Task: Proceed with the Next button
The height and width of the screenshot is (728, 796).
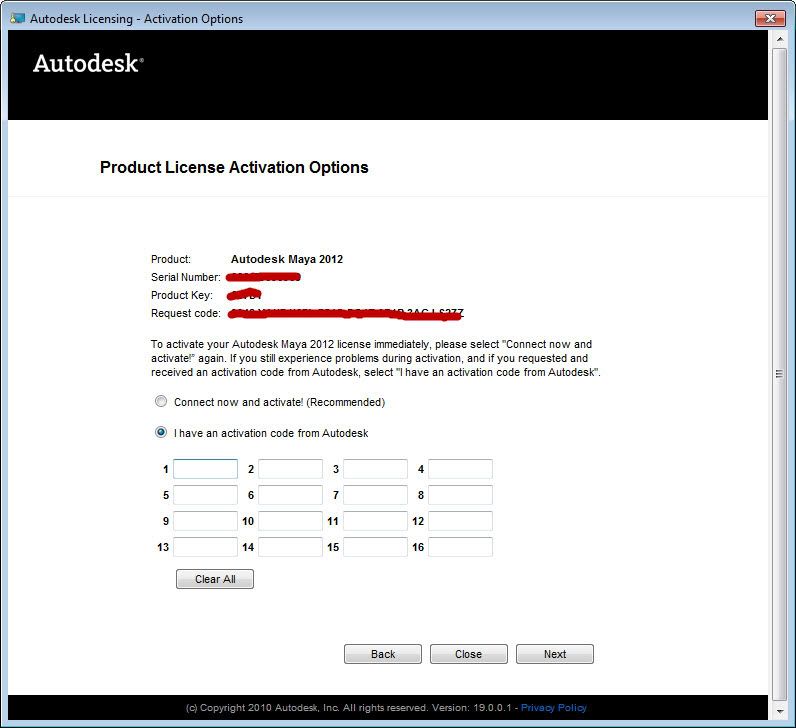Action: (x=555, y=654)
